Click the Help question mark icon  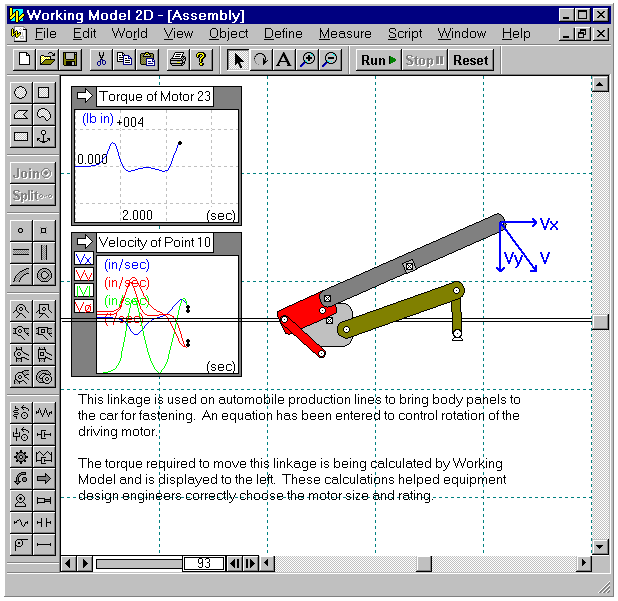click(x=201, y=60)
